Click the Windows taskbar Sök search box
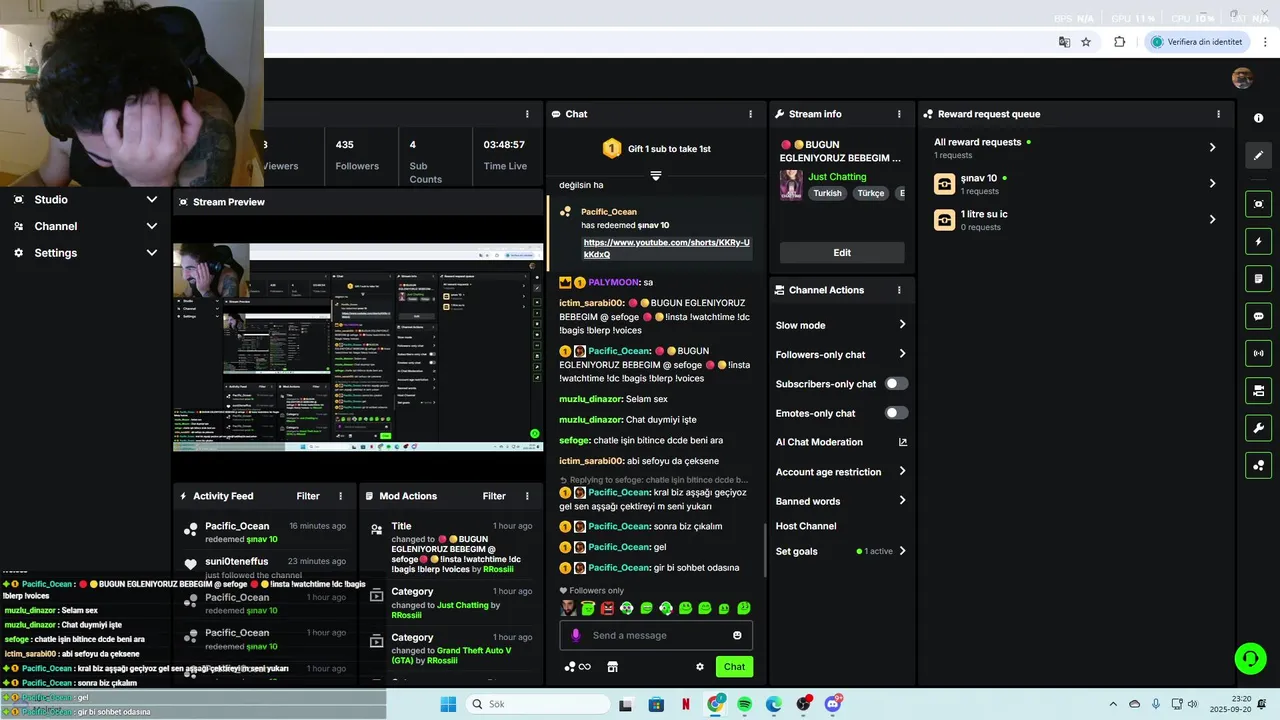 coord(536,704)
